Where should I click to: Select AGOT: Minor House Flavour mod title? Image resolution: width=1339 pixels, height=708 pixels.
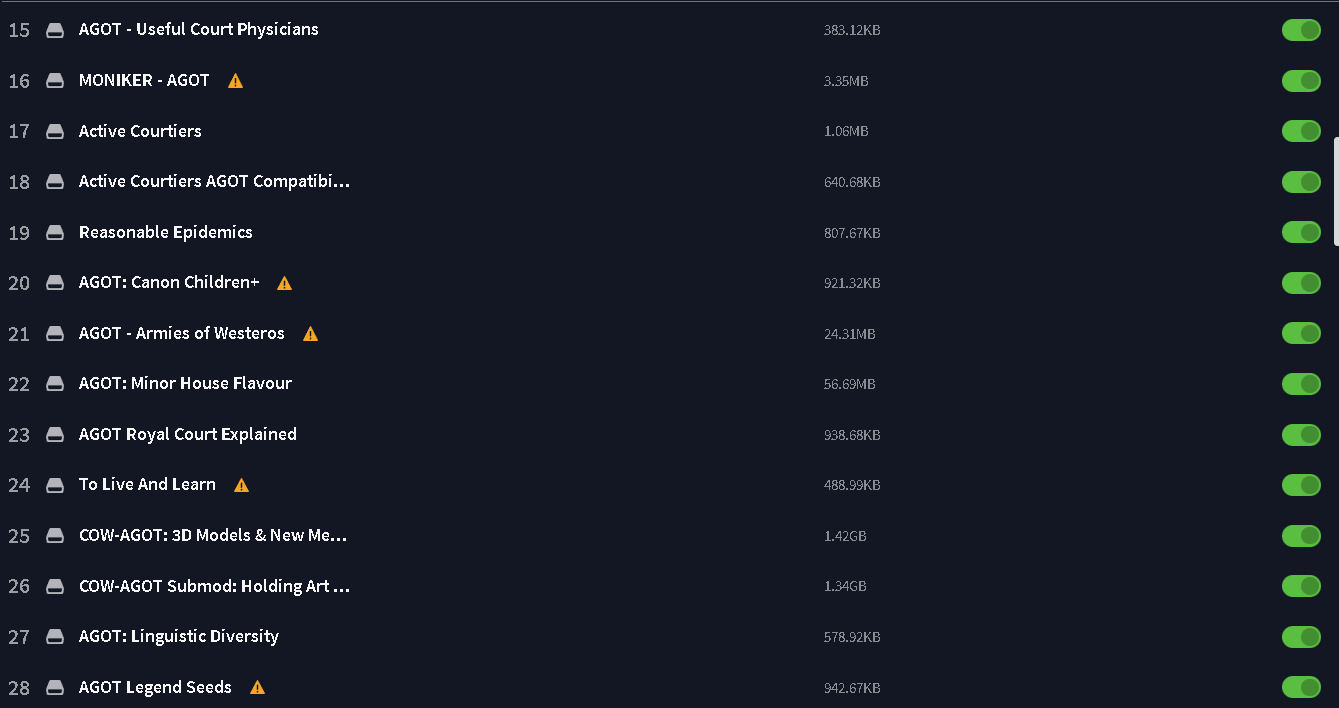pyautogui.click(x=185, y=384)
